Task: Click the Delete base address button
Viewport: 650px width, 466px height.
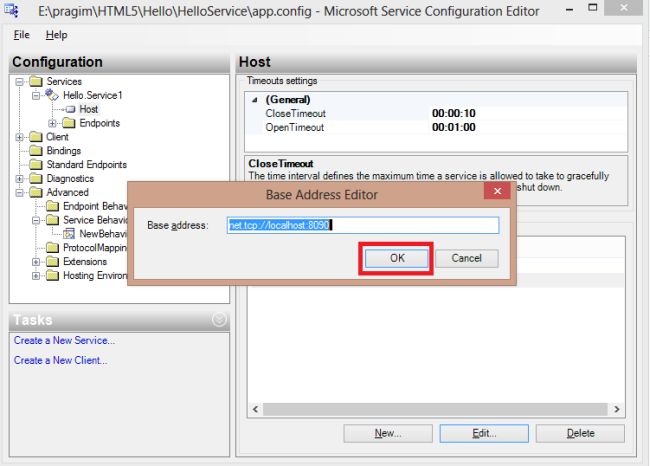Action: (580, 433)
